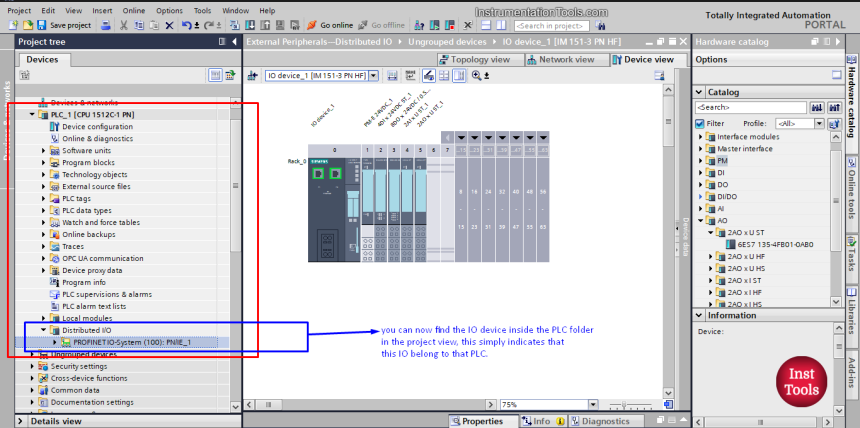This screenshot has height=428, width=860.
Task: Click the Print icon in the toolbar
Action: [104, 24]
